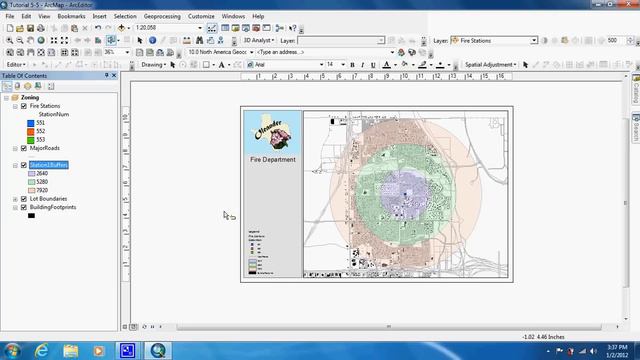This screenshot has height=360, width=640.
Task: Select the New Text tool on Drawing toolbar
Action: (221, 65)
